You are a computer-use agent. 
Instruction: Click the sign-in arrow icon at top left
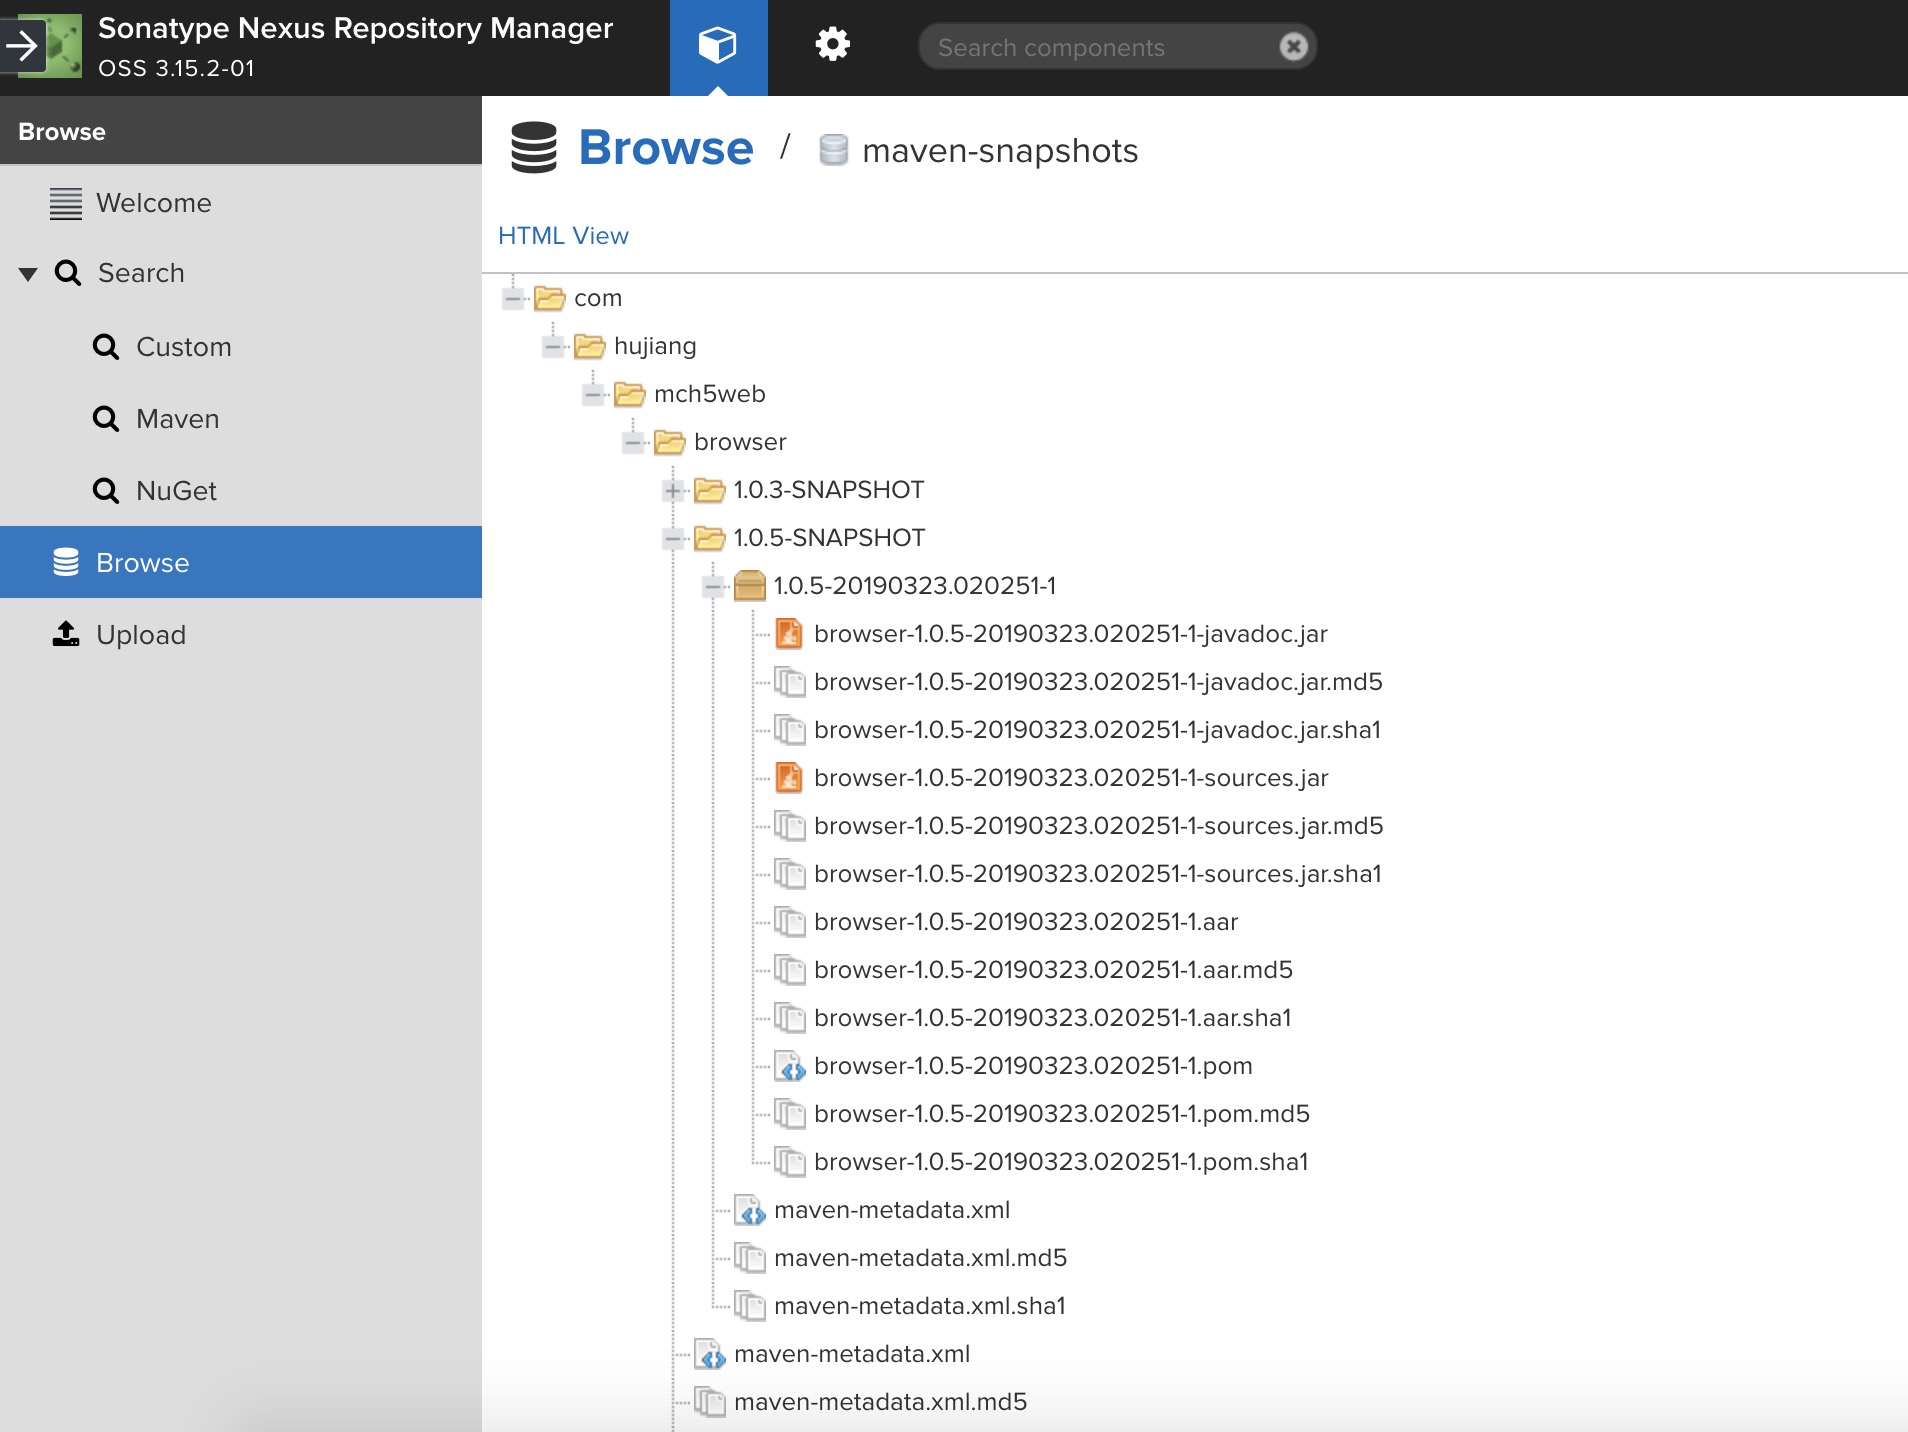[22, 46]
